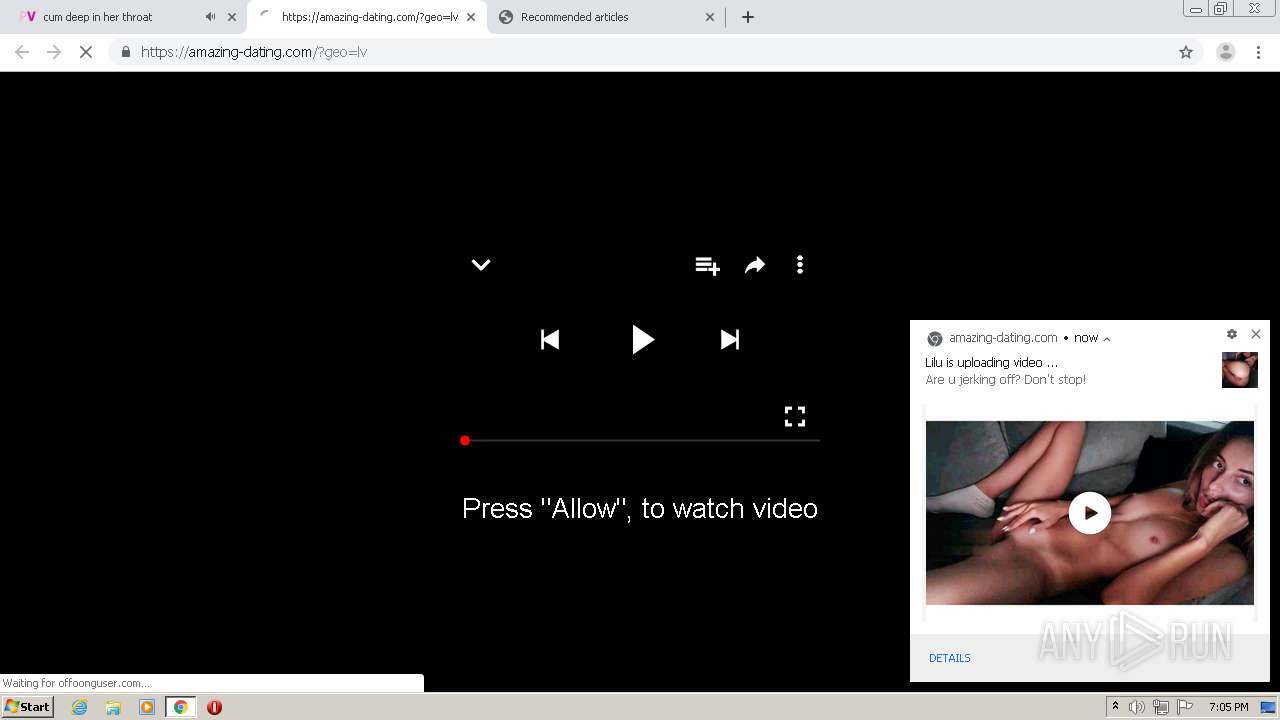Restore down the Chrome window

[x=1221, y=9]
